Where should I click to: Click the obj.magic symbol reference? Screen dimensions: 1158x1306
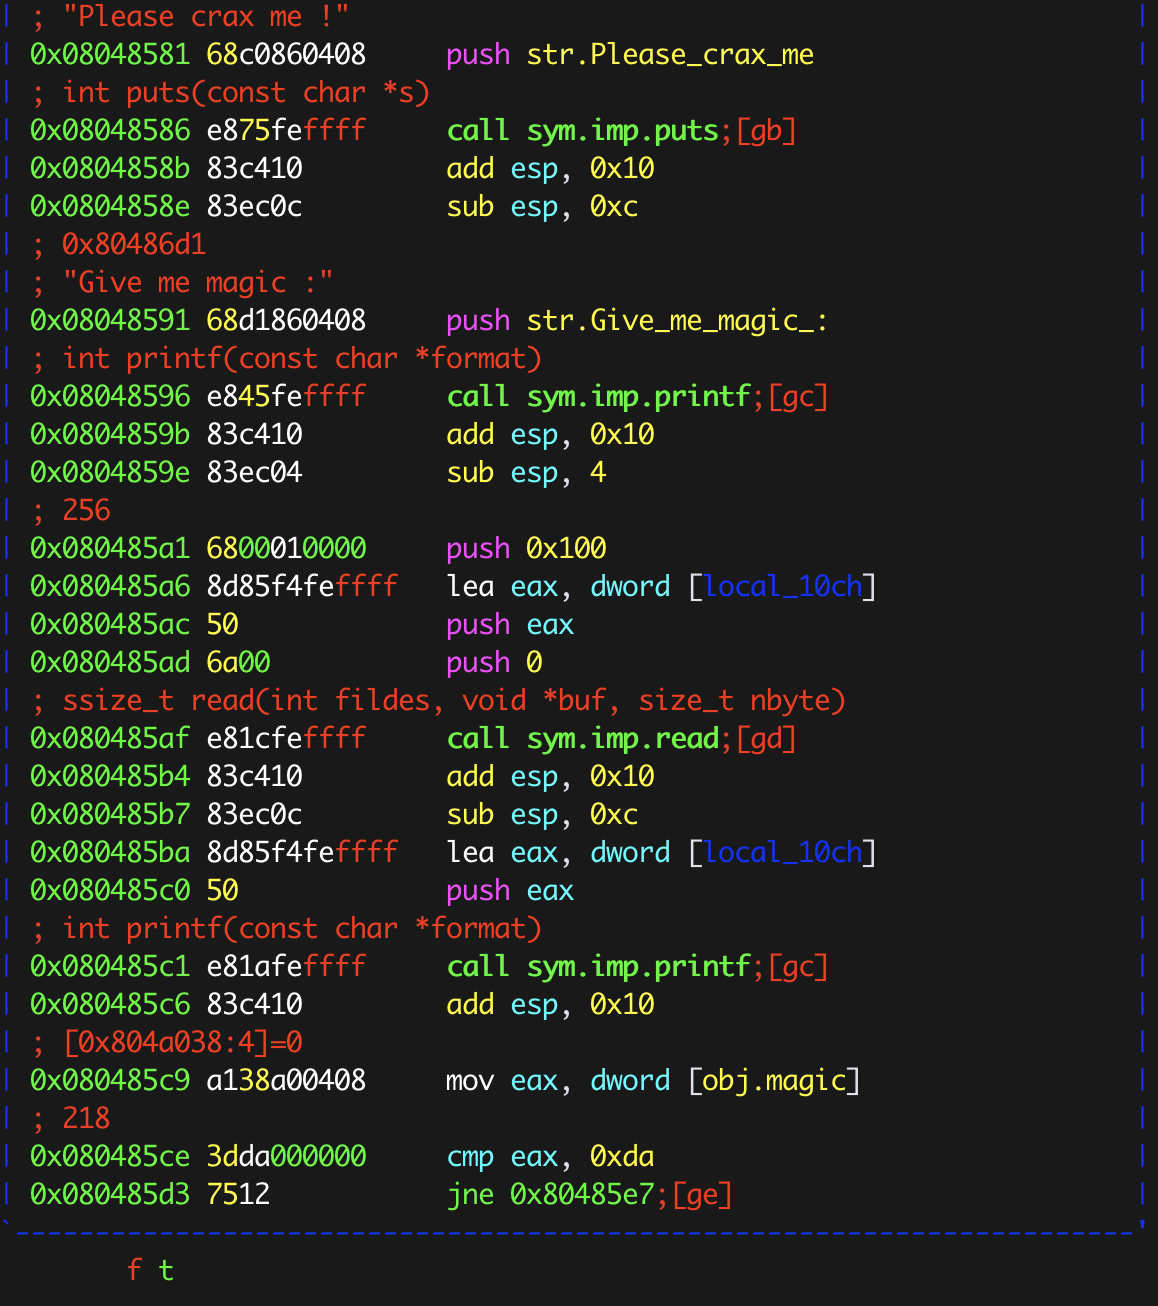774,1081
